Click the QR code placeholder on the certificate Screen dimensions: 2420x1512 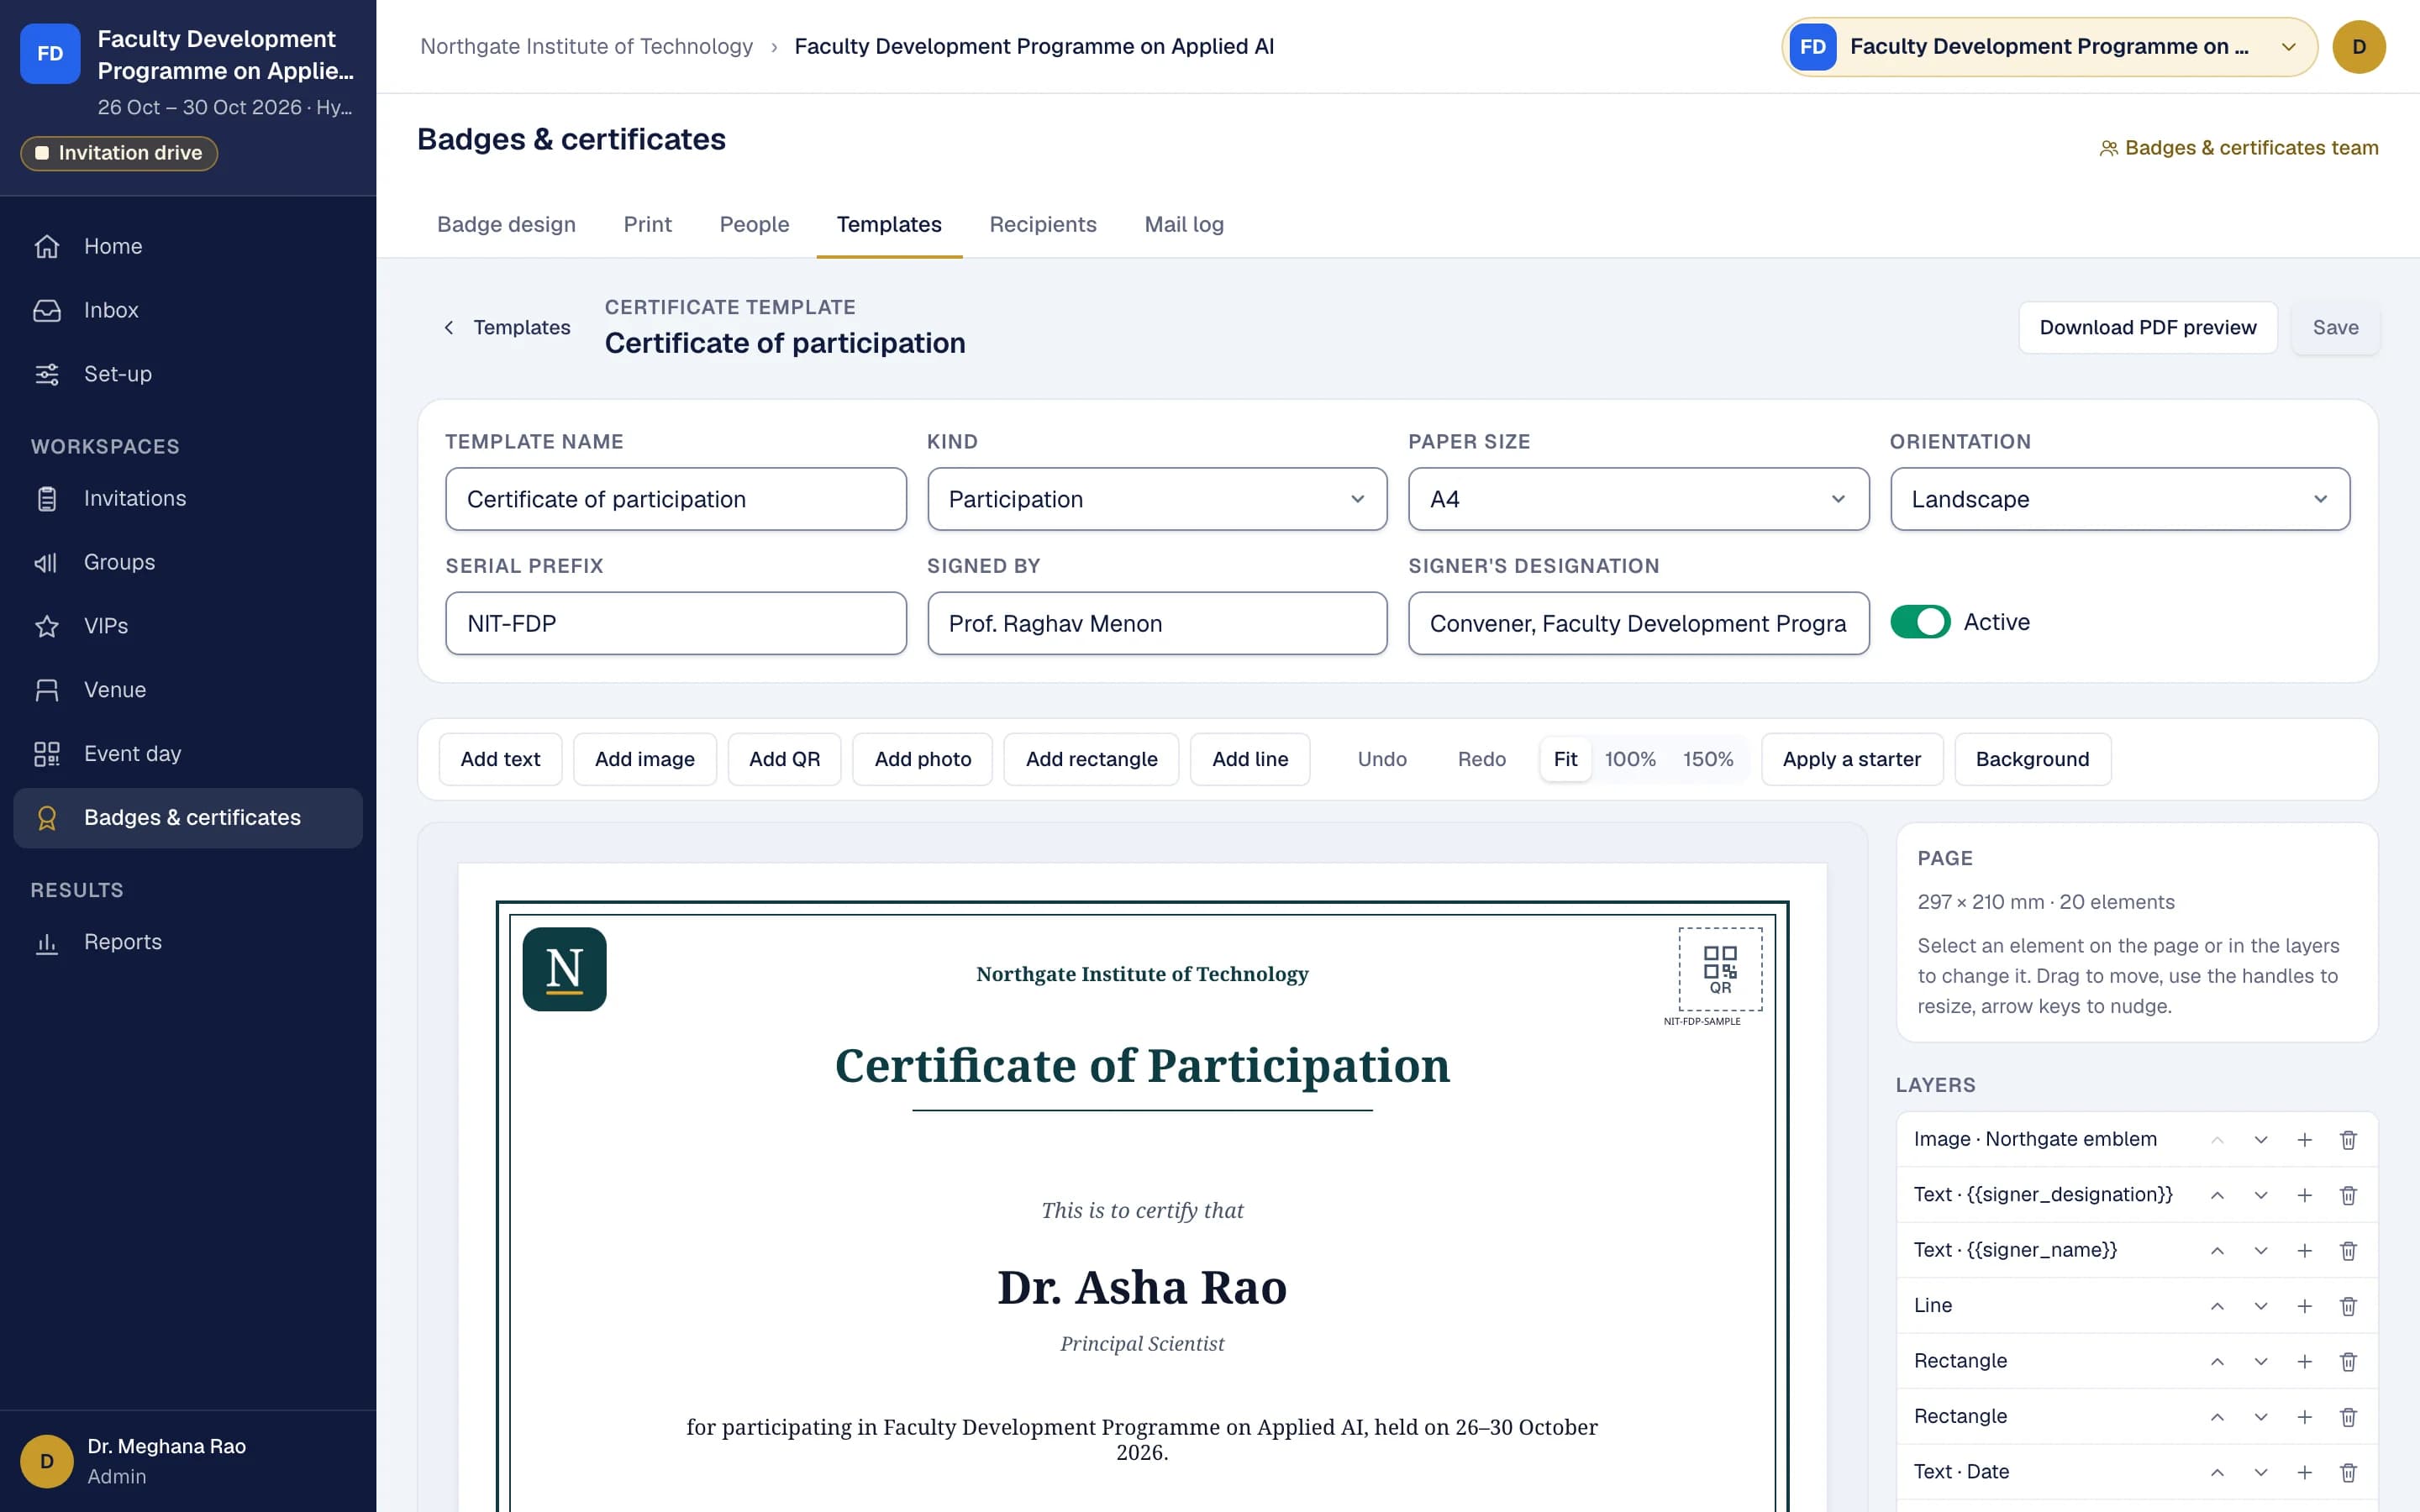[x=1720, y=969]
